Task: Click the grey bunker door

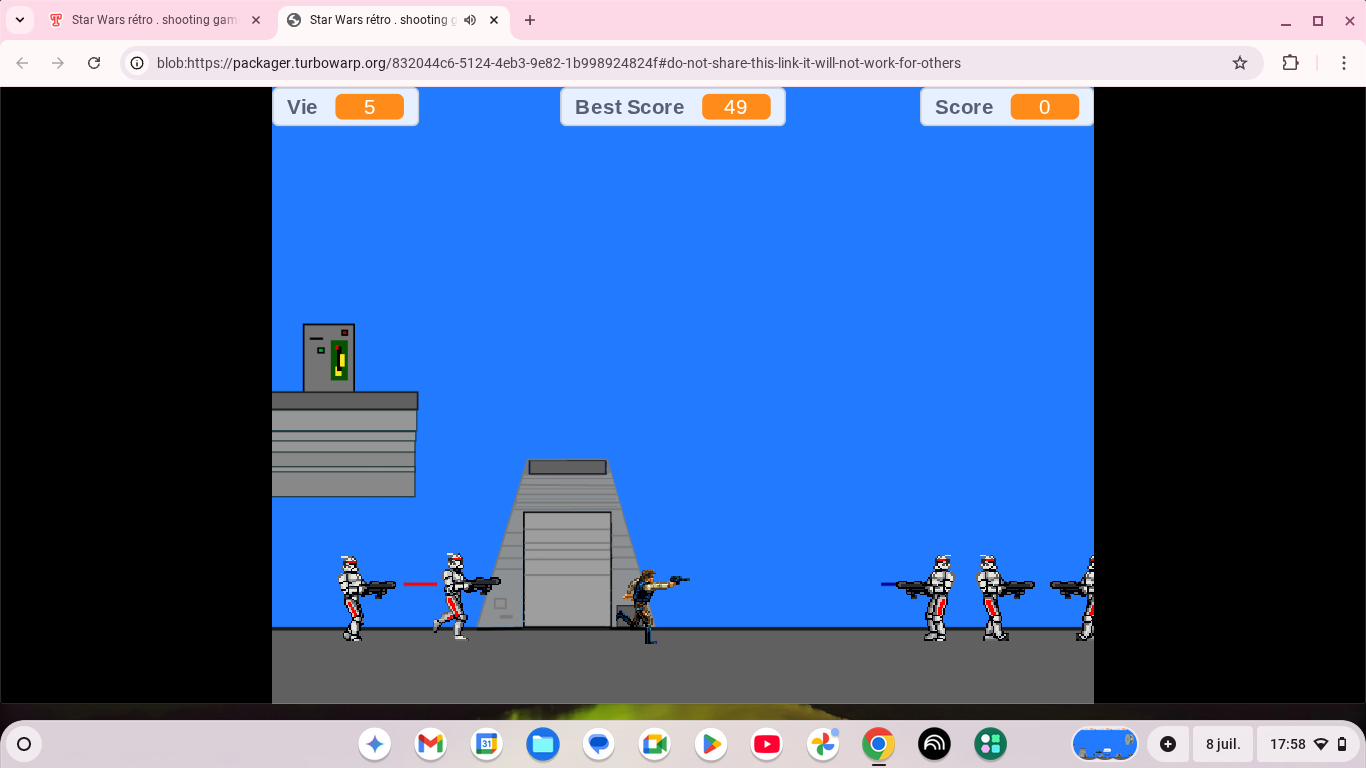Action: [x=567, y=570]
